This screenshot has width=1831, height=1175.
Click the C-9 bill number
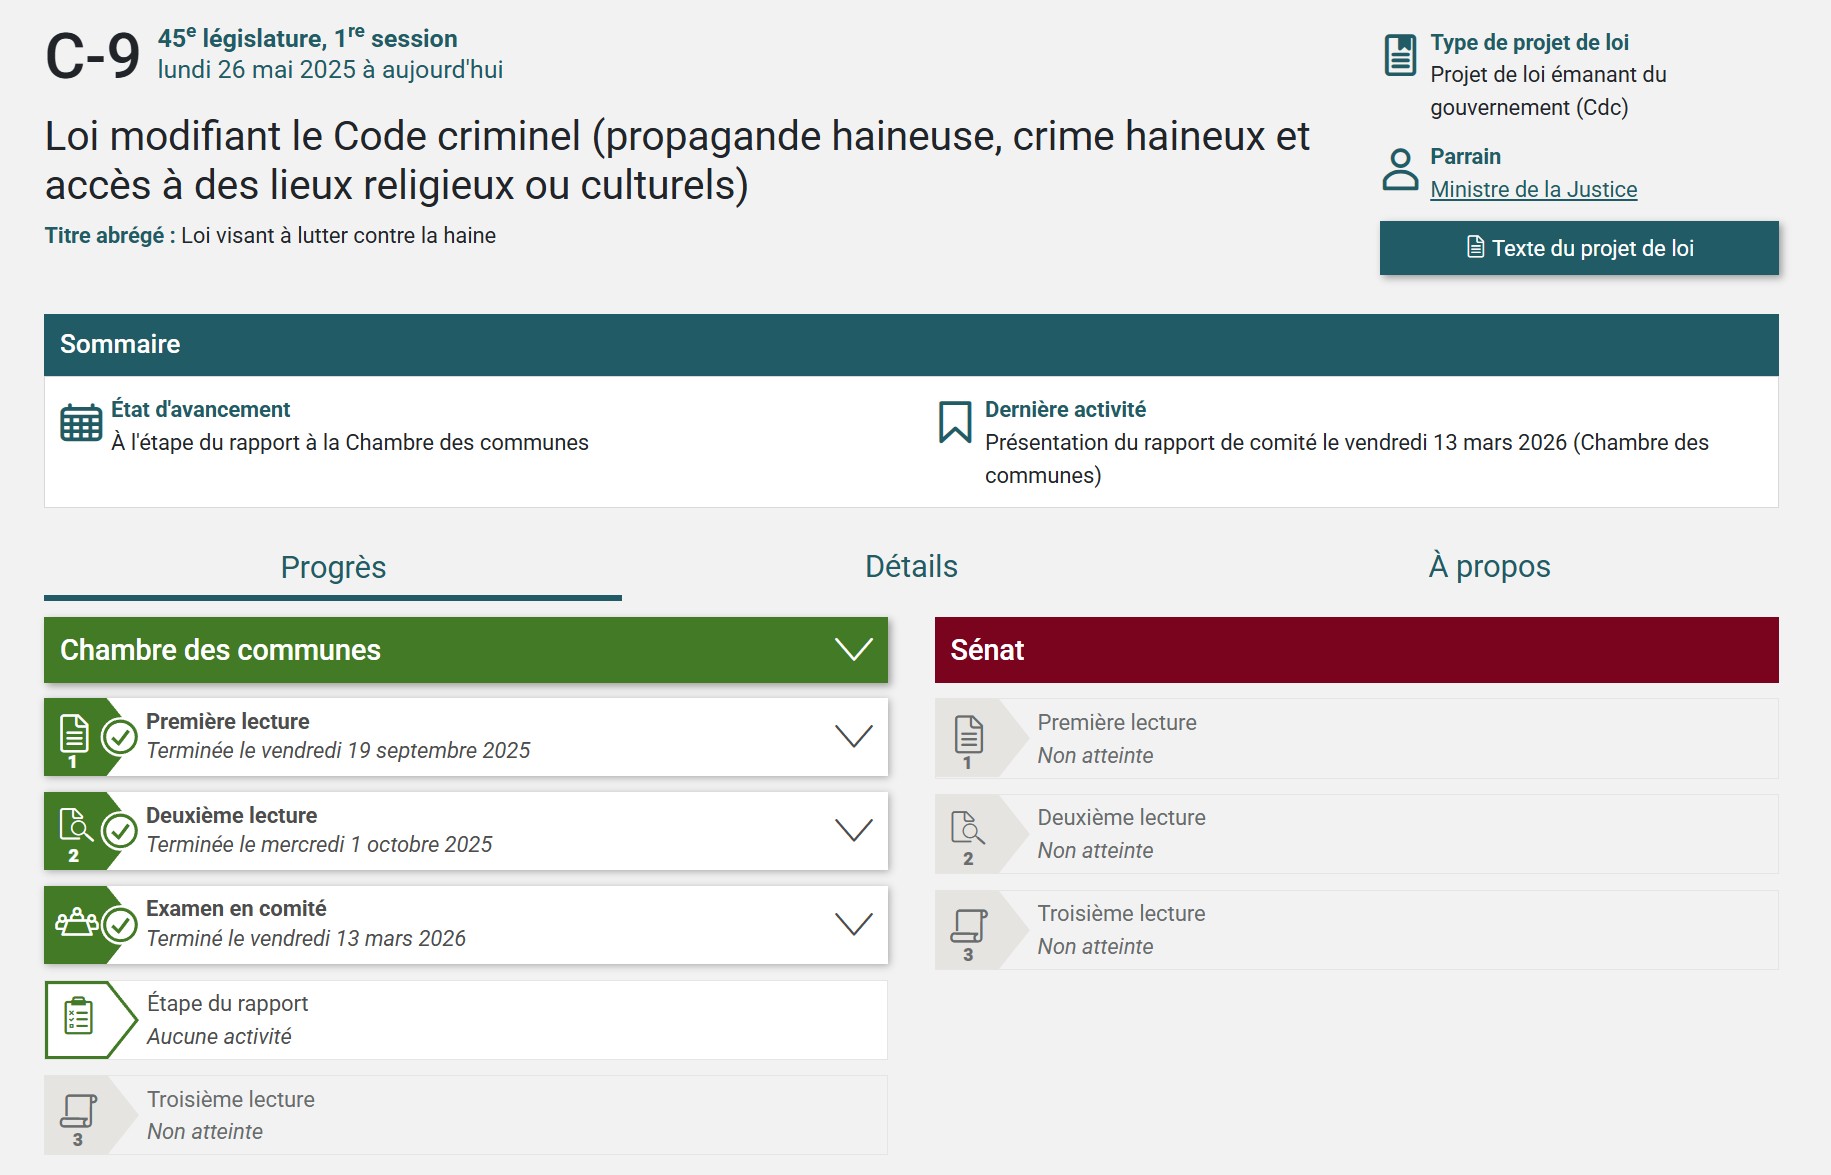pos(93,56)
